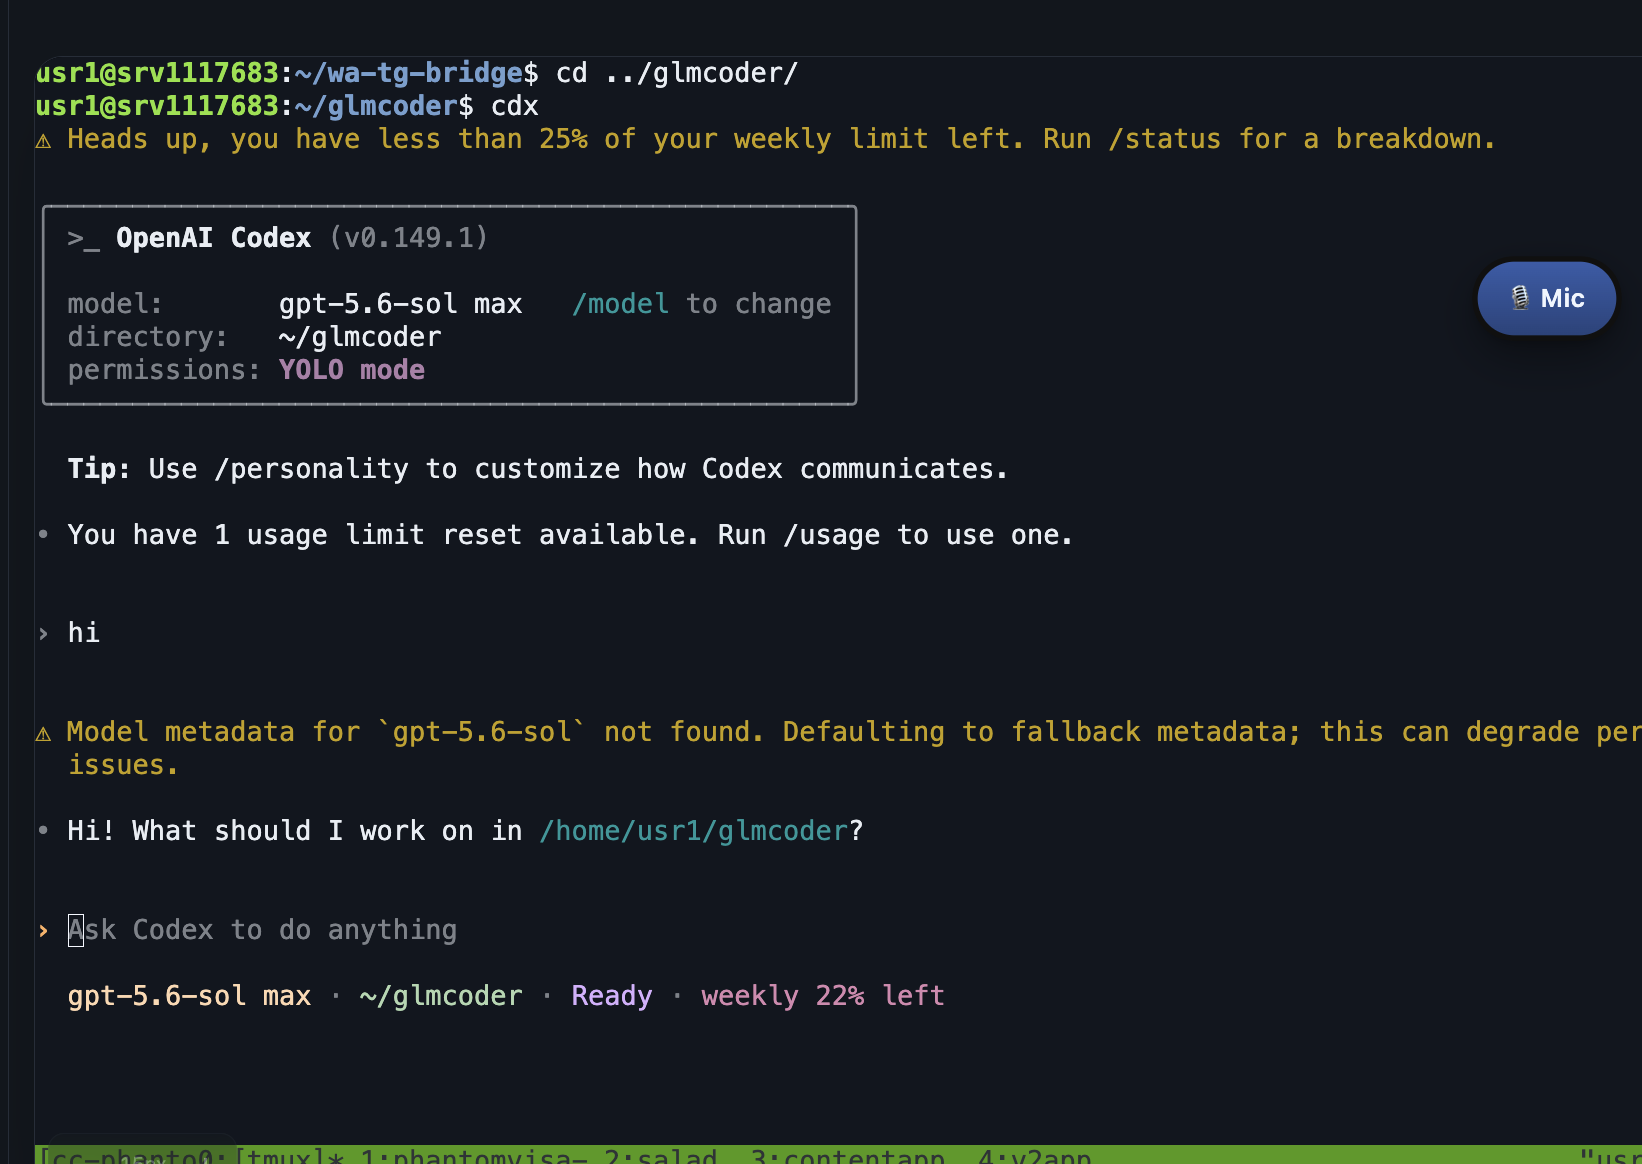Switch to tmux window 3:contentapp

(848, 1156)
